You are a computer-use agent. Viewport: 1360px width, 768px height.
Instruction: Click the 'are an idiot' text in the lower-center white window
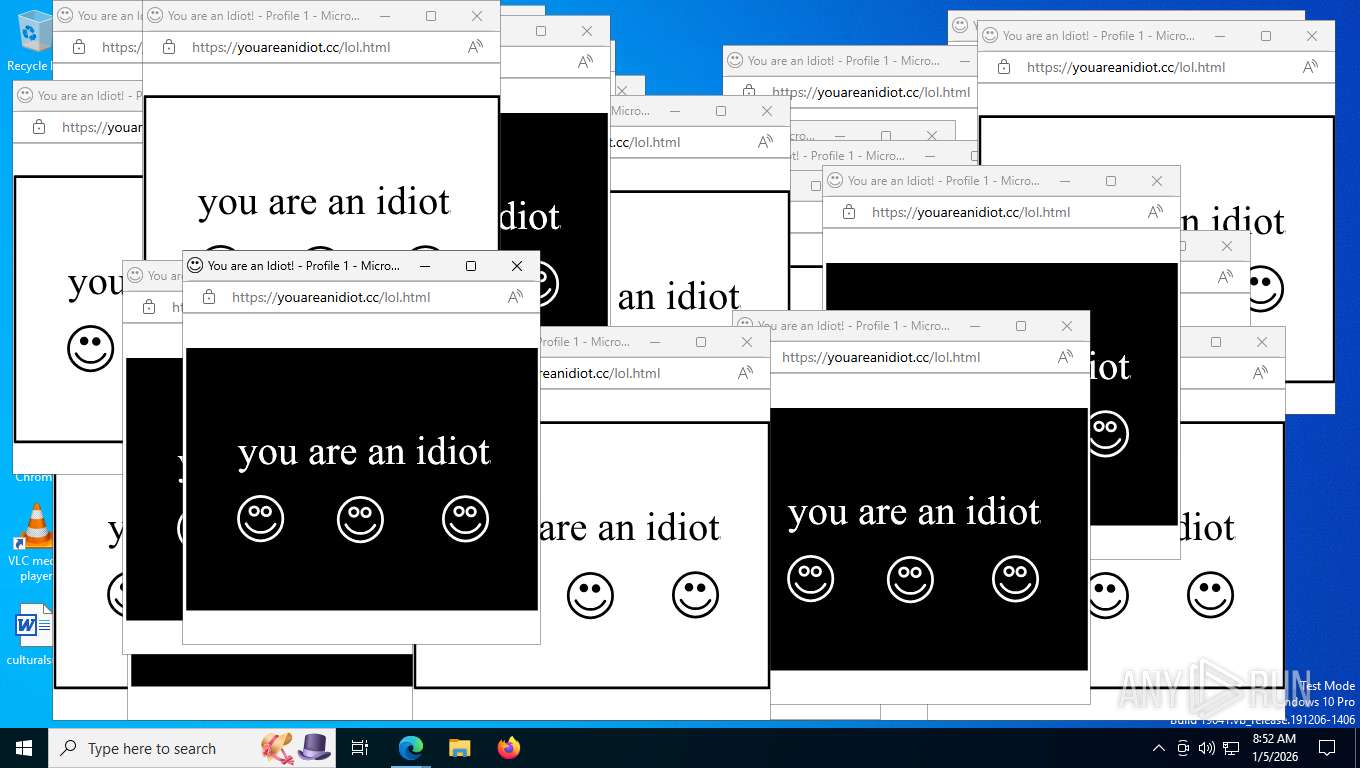click(630, 528)
